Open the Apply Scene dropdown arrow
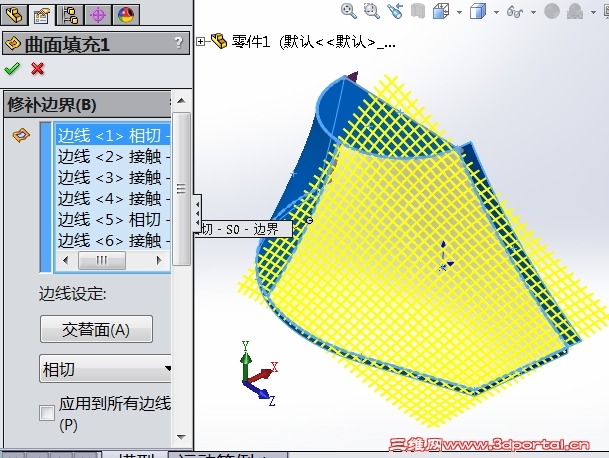 (x=593, y=12)
